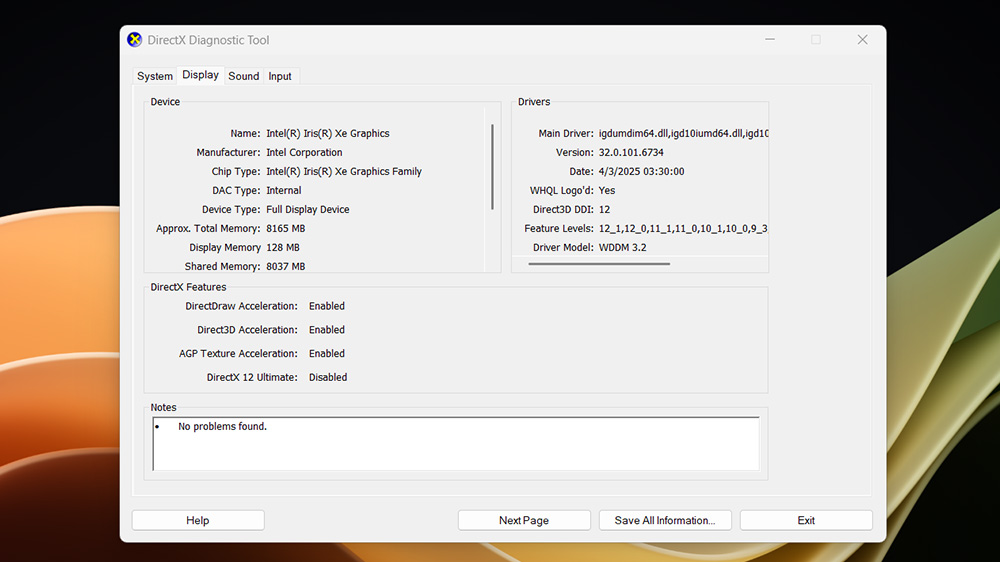The image size is (1000, 562).
Task: Click the 'DirectX 12 Ultimate:' label
Action: tap(252, 377)
